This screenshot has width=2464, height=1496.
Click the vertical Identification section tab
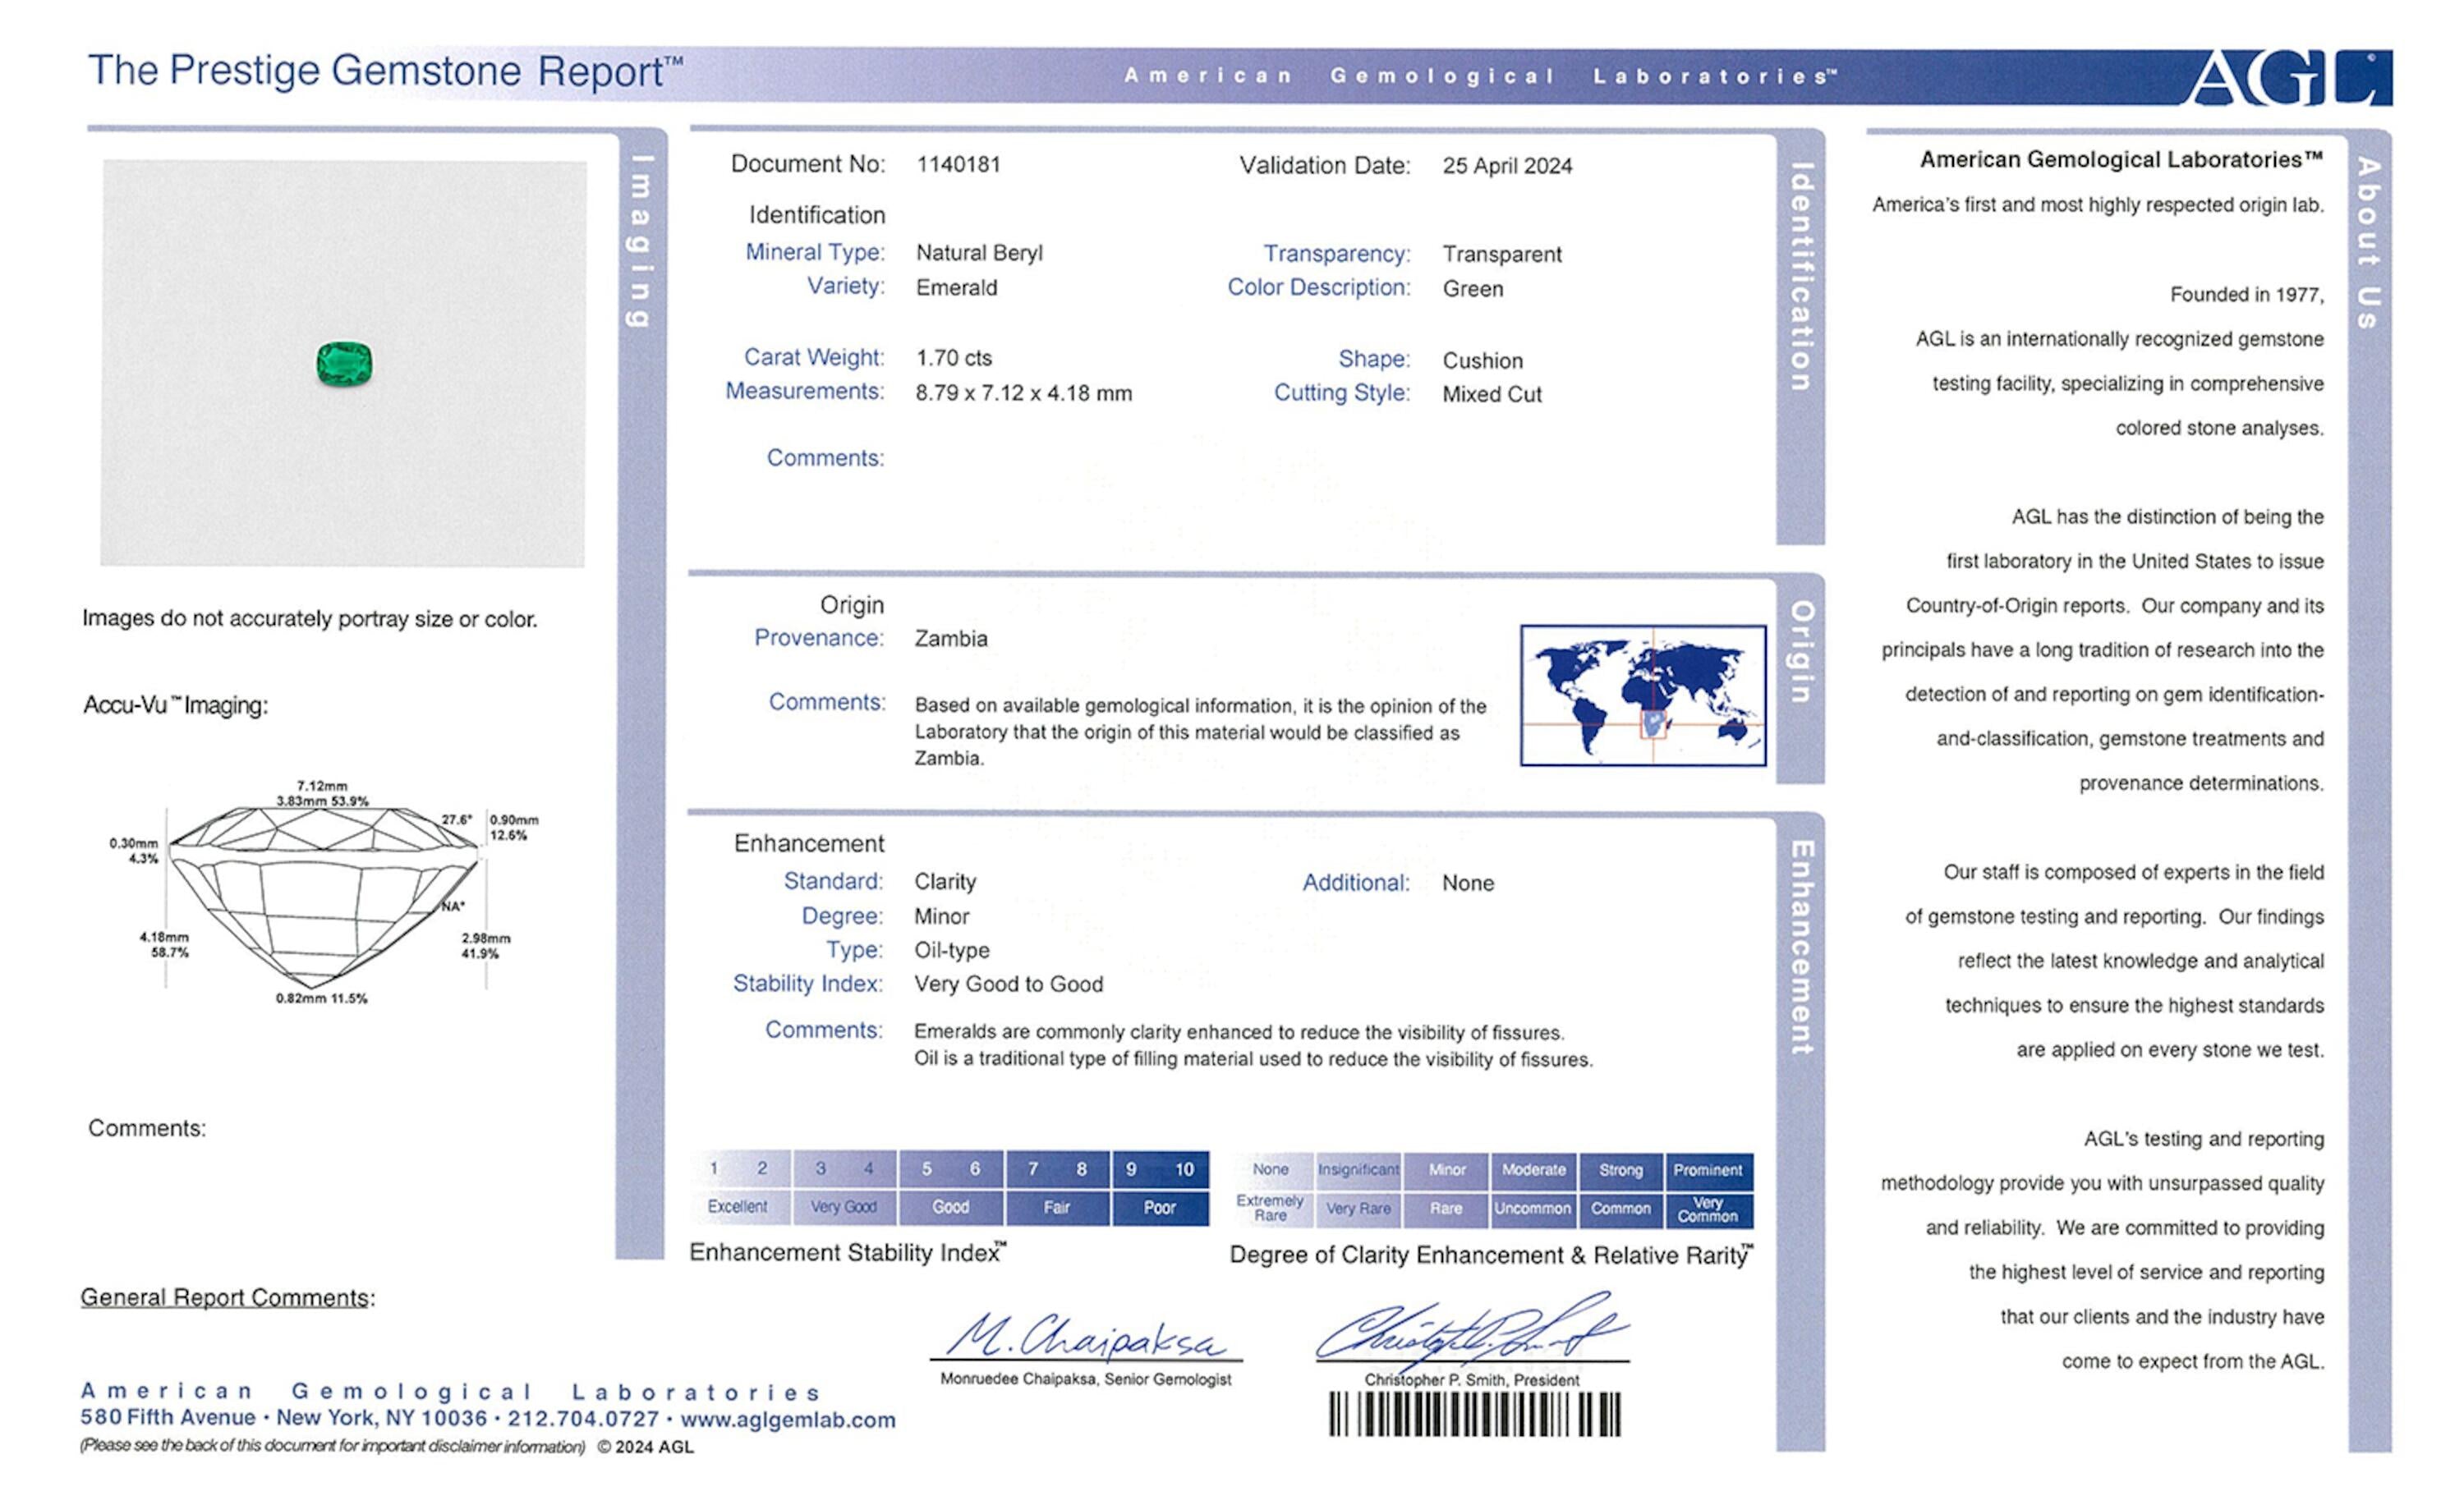point(1800,278)
